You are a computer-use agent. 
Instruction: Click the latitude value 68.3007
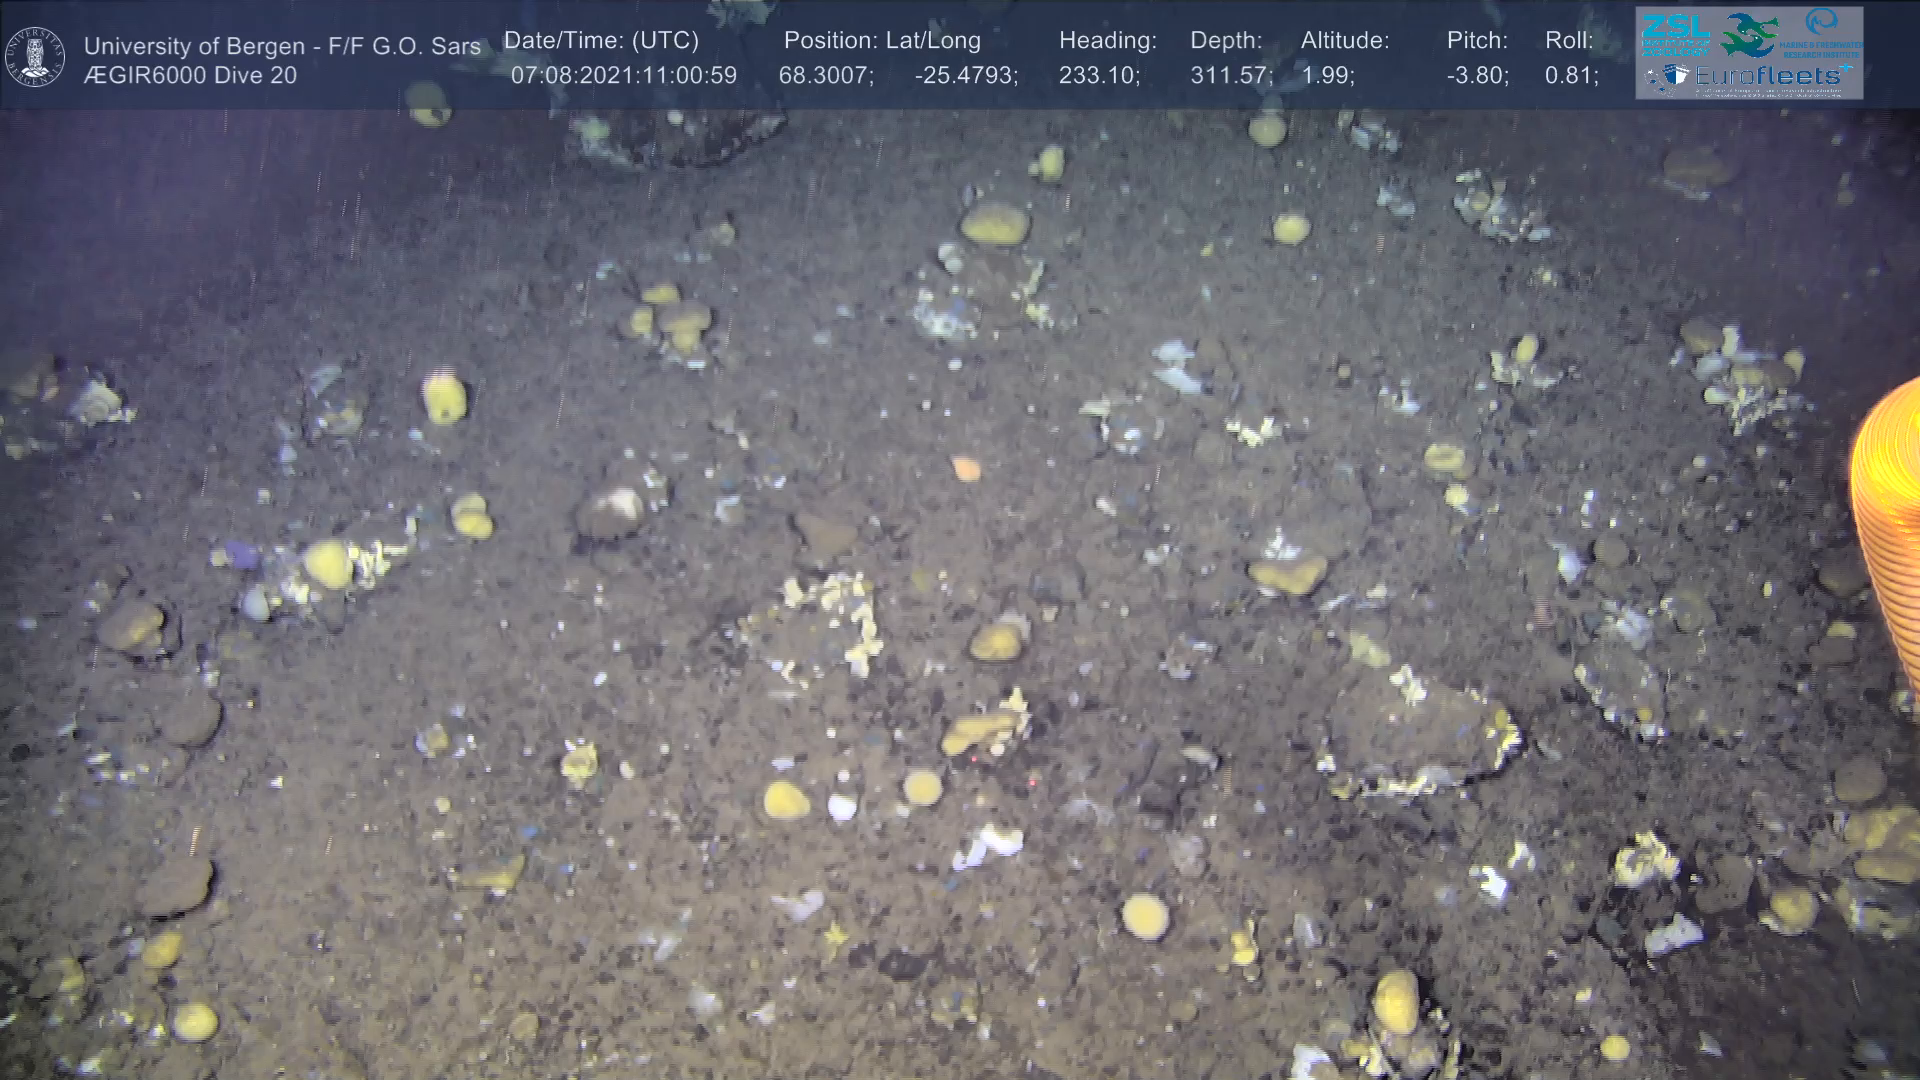pyautogui.click(x=825, y=76)
